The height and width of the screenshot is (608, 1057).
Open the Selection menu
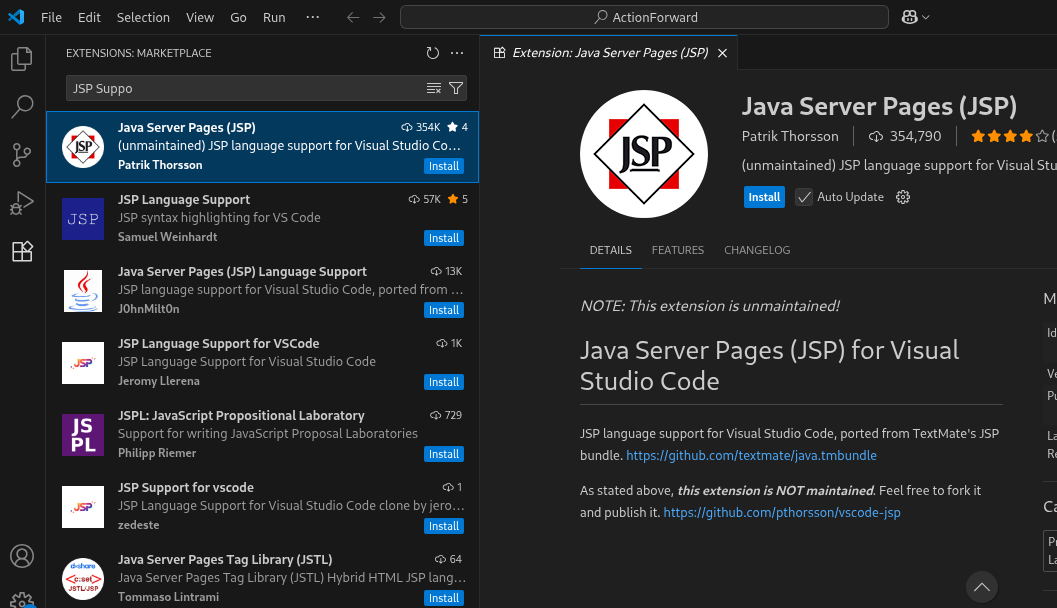coord(143,18)
